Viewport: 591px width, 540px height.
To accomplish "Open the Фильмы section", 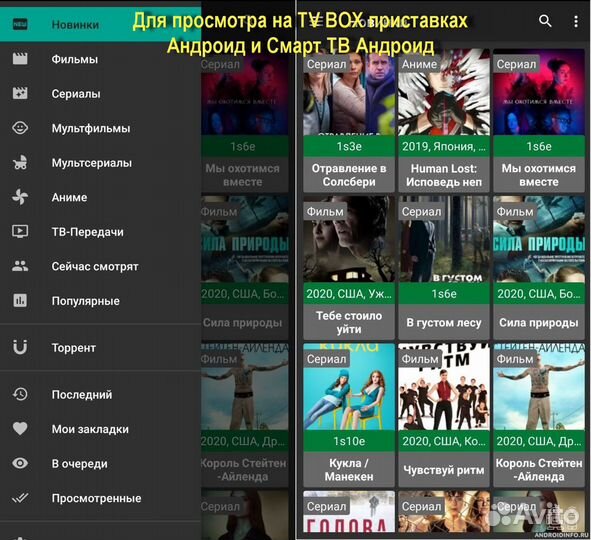I will (x=100, y=59).
